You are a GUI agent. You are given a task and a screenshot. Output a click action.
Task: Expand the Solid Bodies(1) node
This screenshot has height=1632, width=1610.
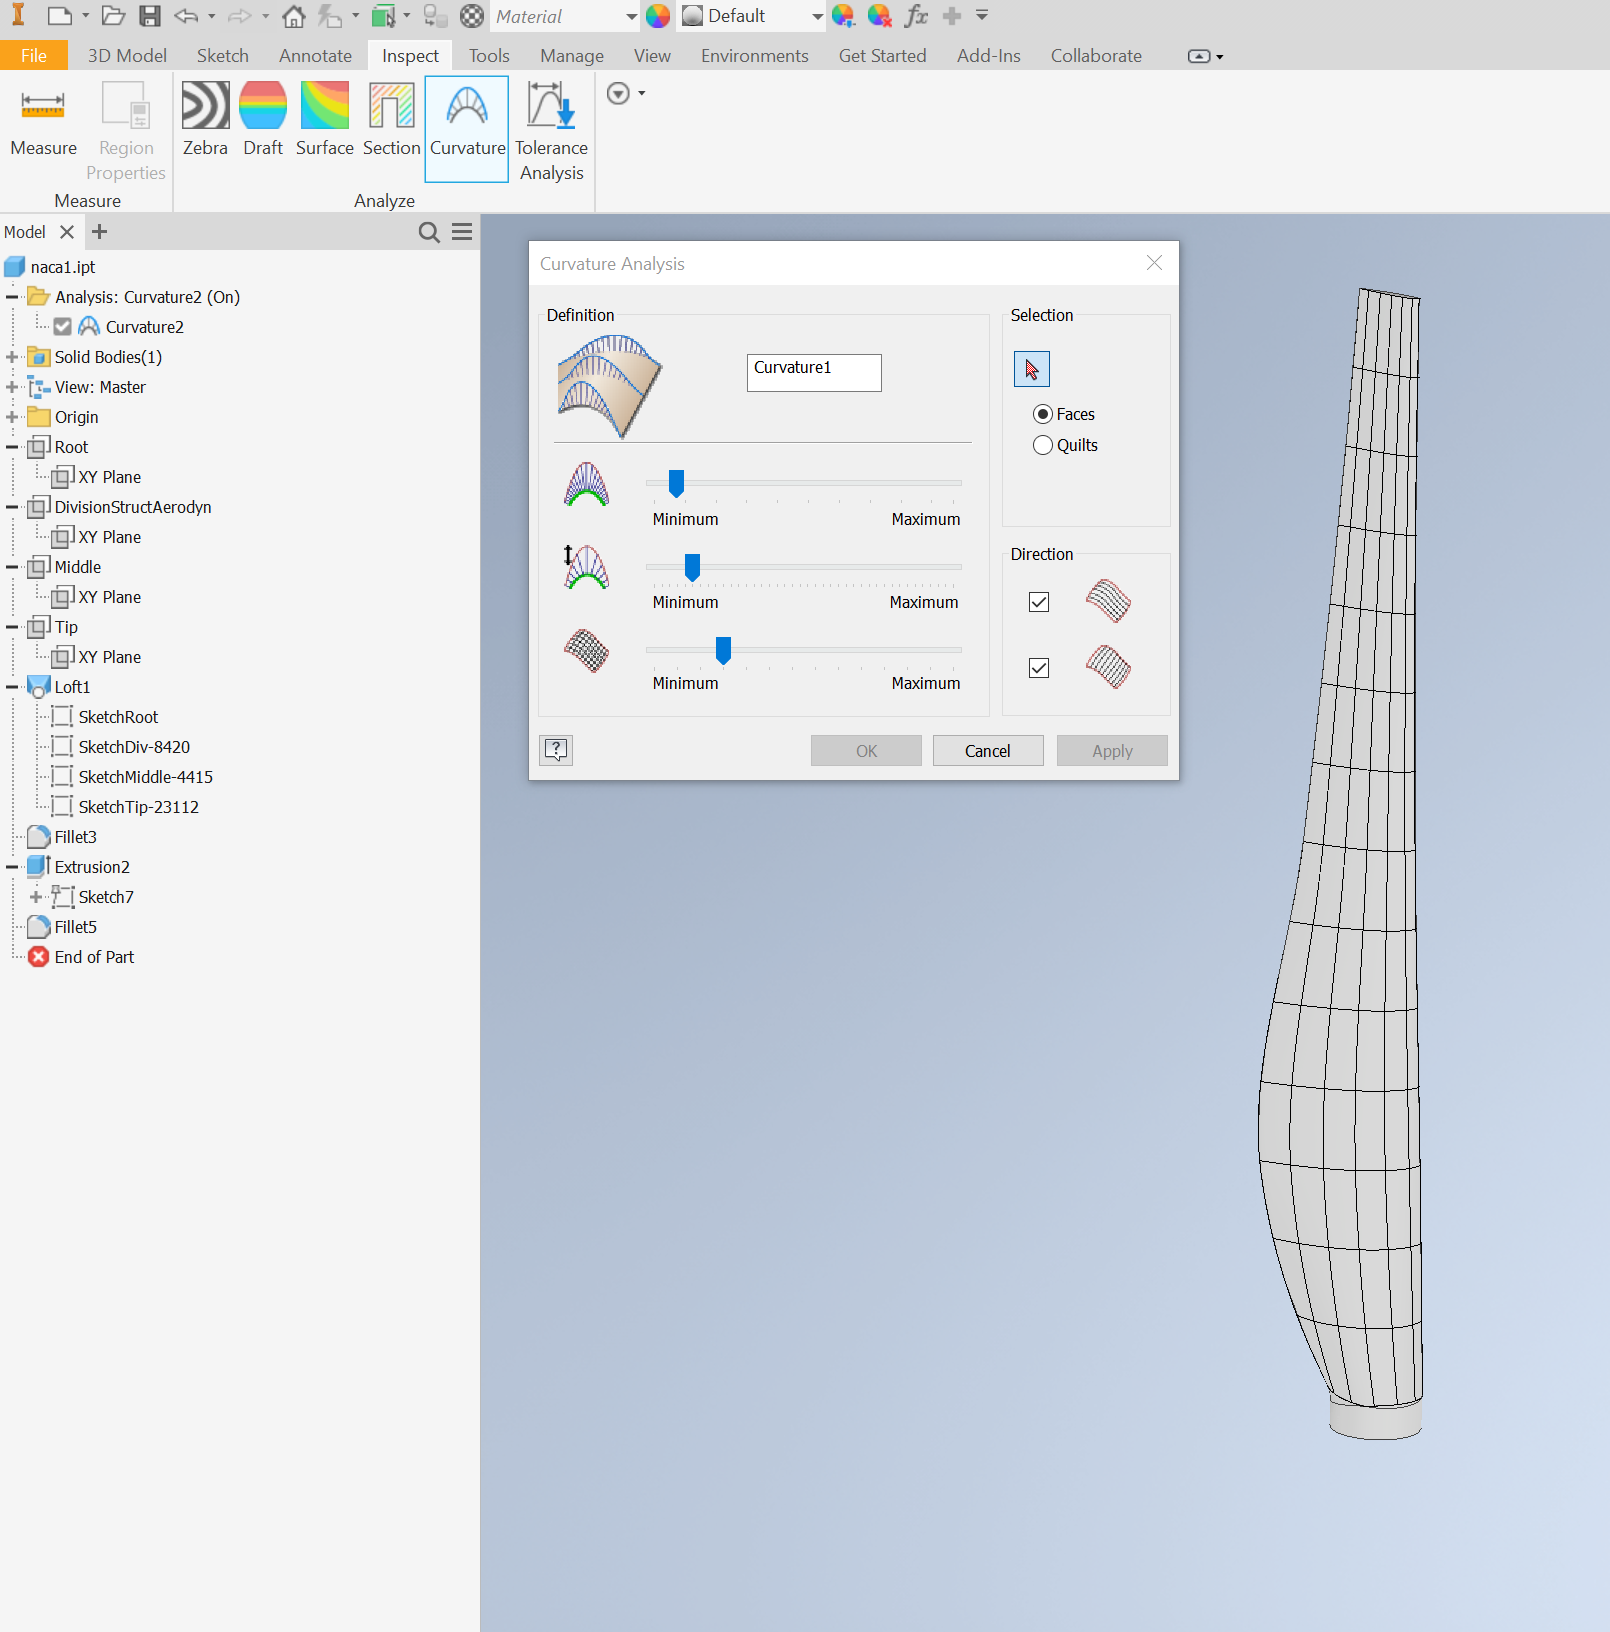pyautogui.click(x=12, y=357)
